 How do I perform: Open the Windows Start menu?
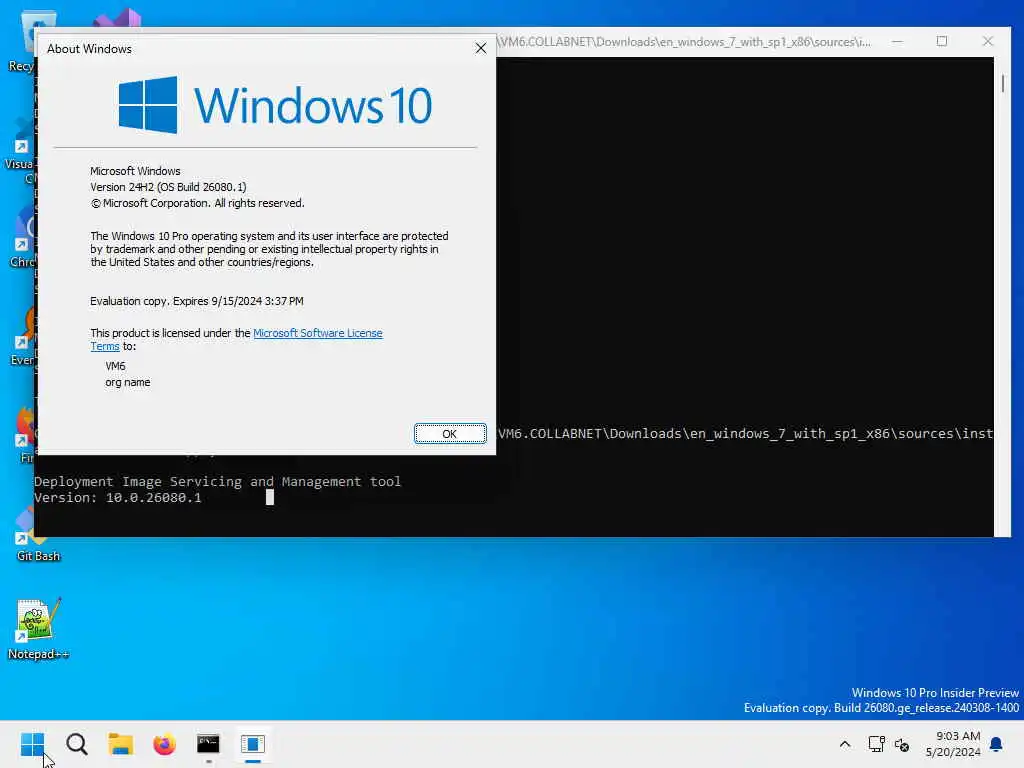tap(32, 744)
